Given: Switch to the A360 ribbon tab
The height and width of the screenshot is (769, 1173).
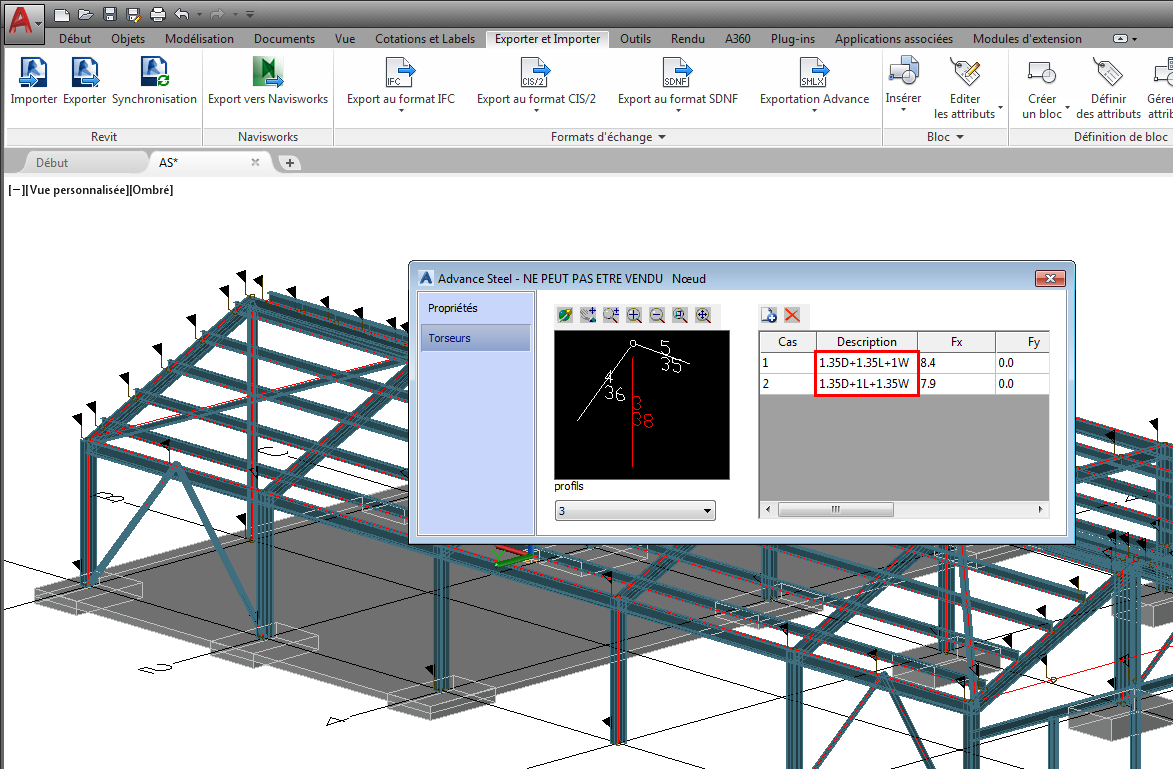Looking at the screenshot, I should pos(738,39).
